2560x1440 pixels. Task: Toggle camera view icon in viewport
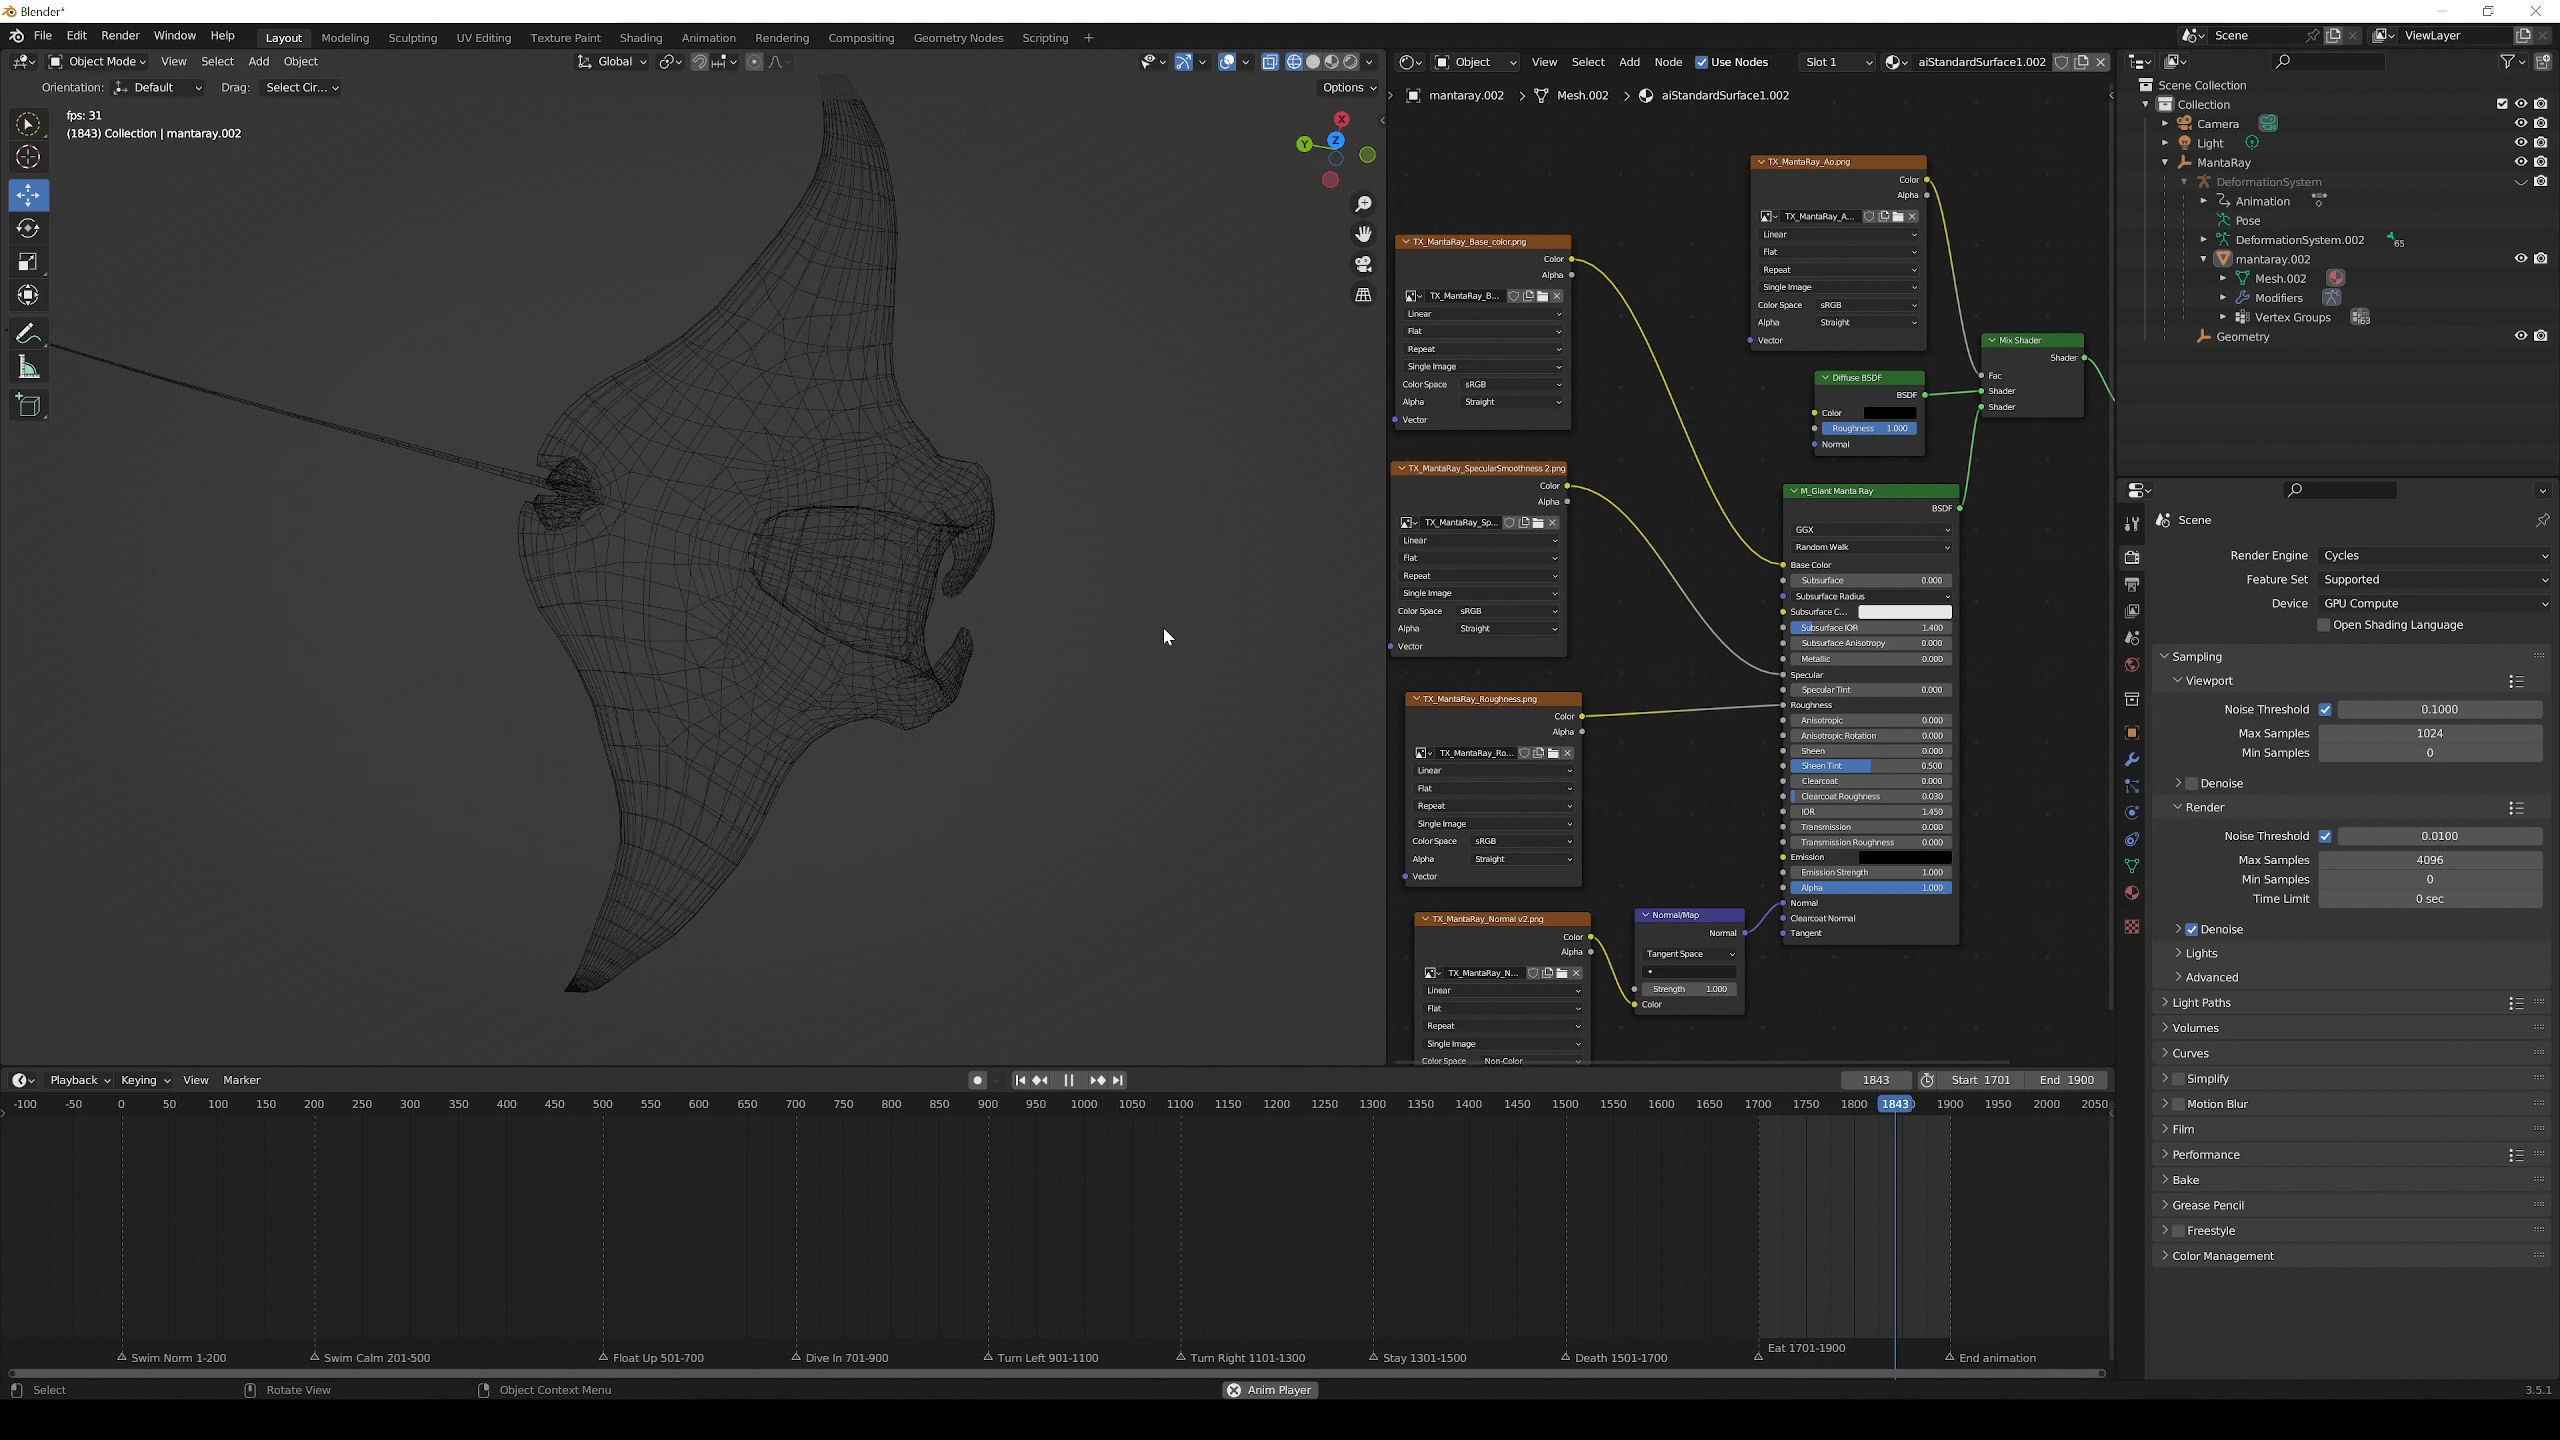(x=1363, y=265)
